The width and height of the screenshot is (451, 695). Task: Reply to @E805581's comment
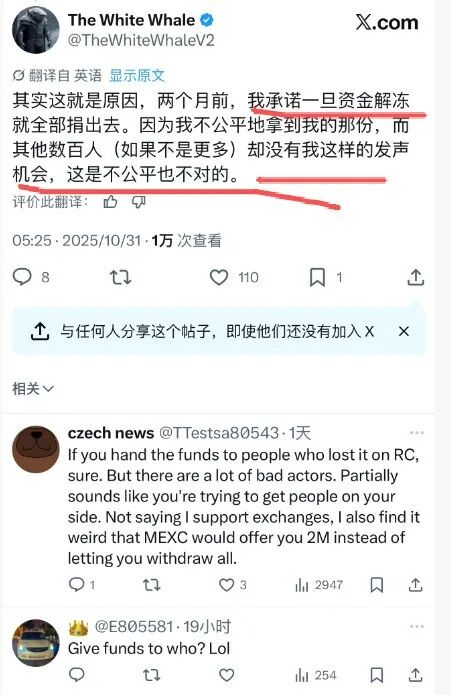77,675
